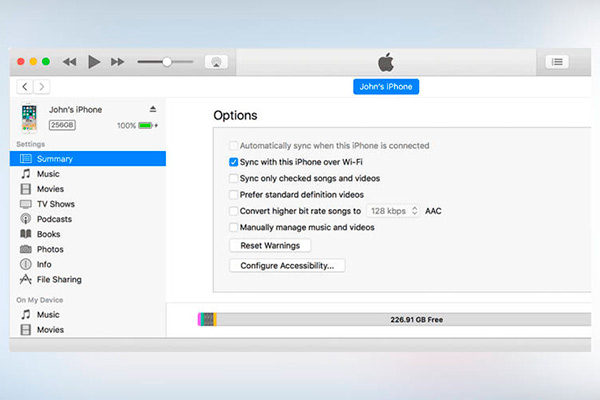Open Summary in the Settings sidebar
The height and width of the screenshot is (400, 600).
tap(88, 158)
